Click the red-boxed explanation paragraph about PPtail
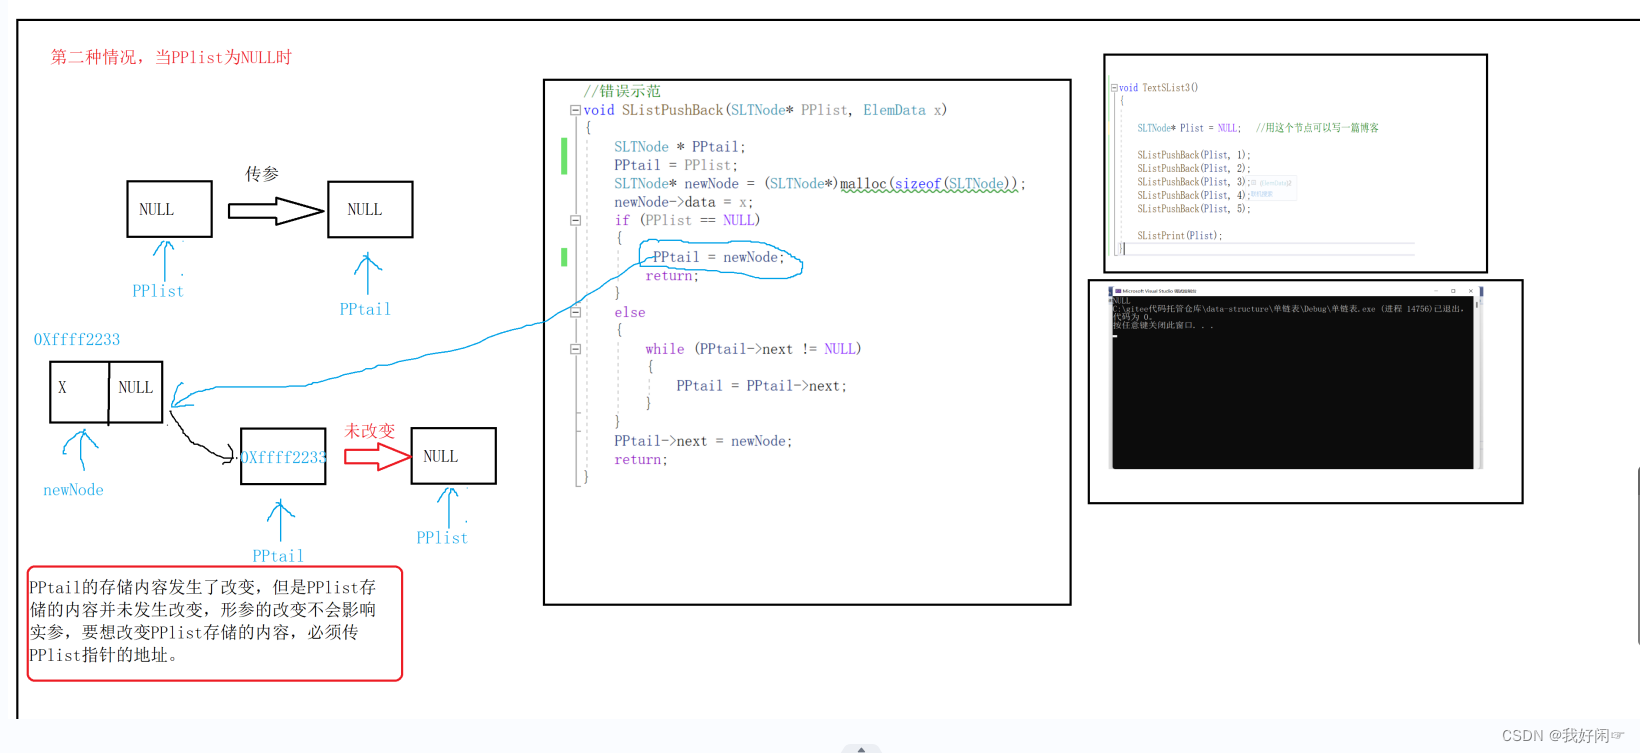Screen dimensions: 1640x753 (214, 623)
